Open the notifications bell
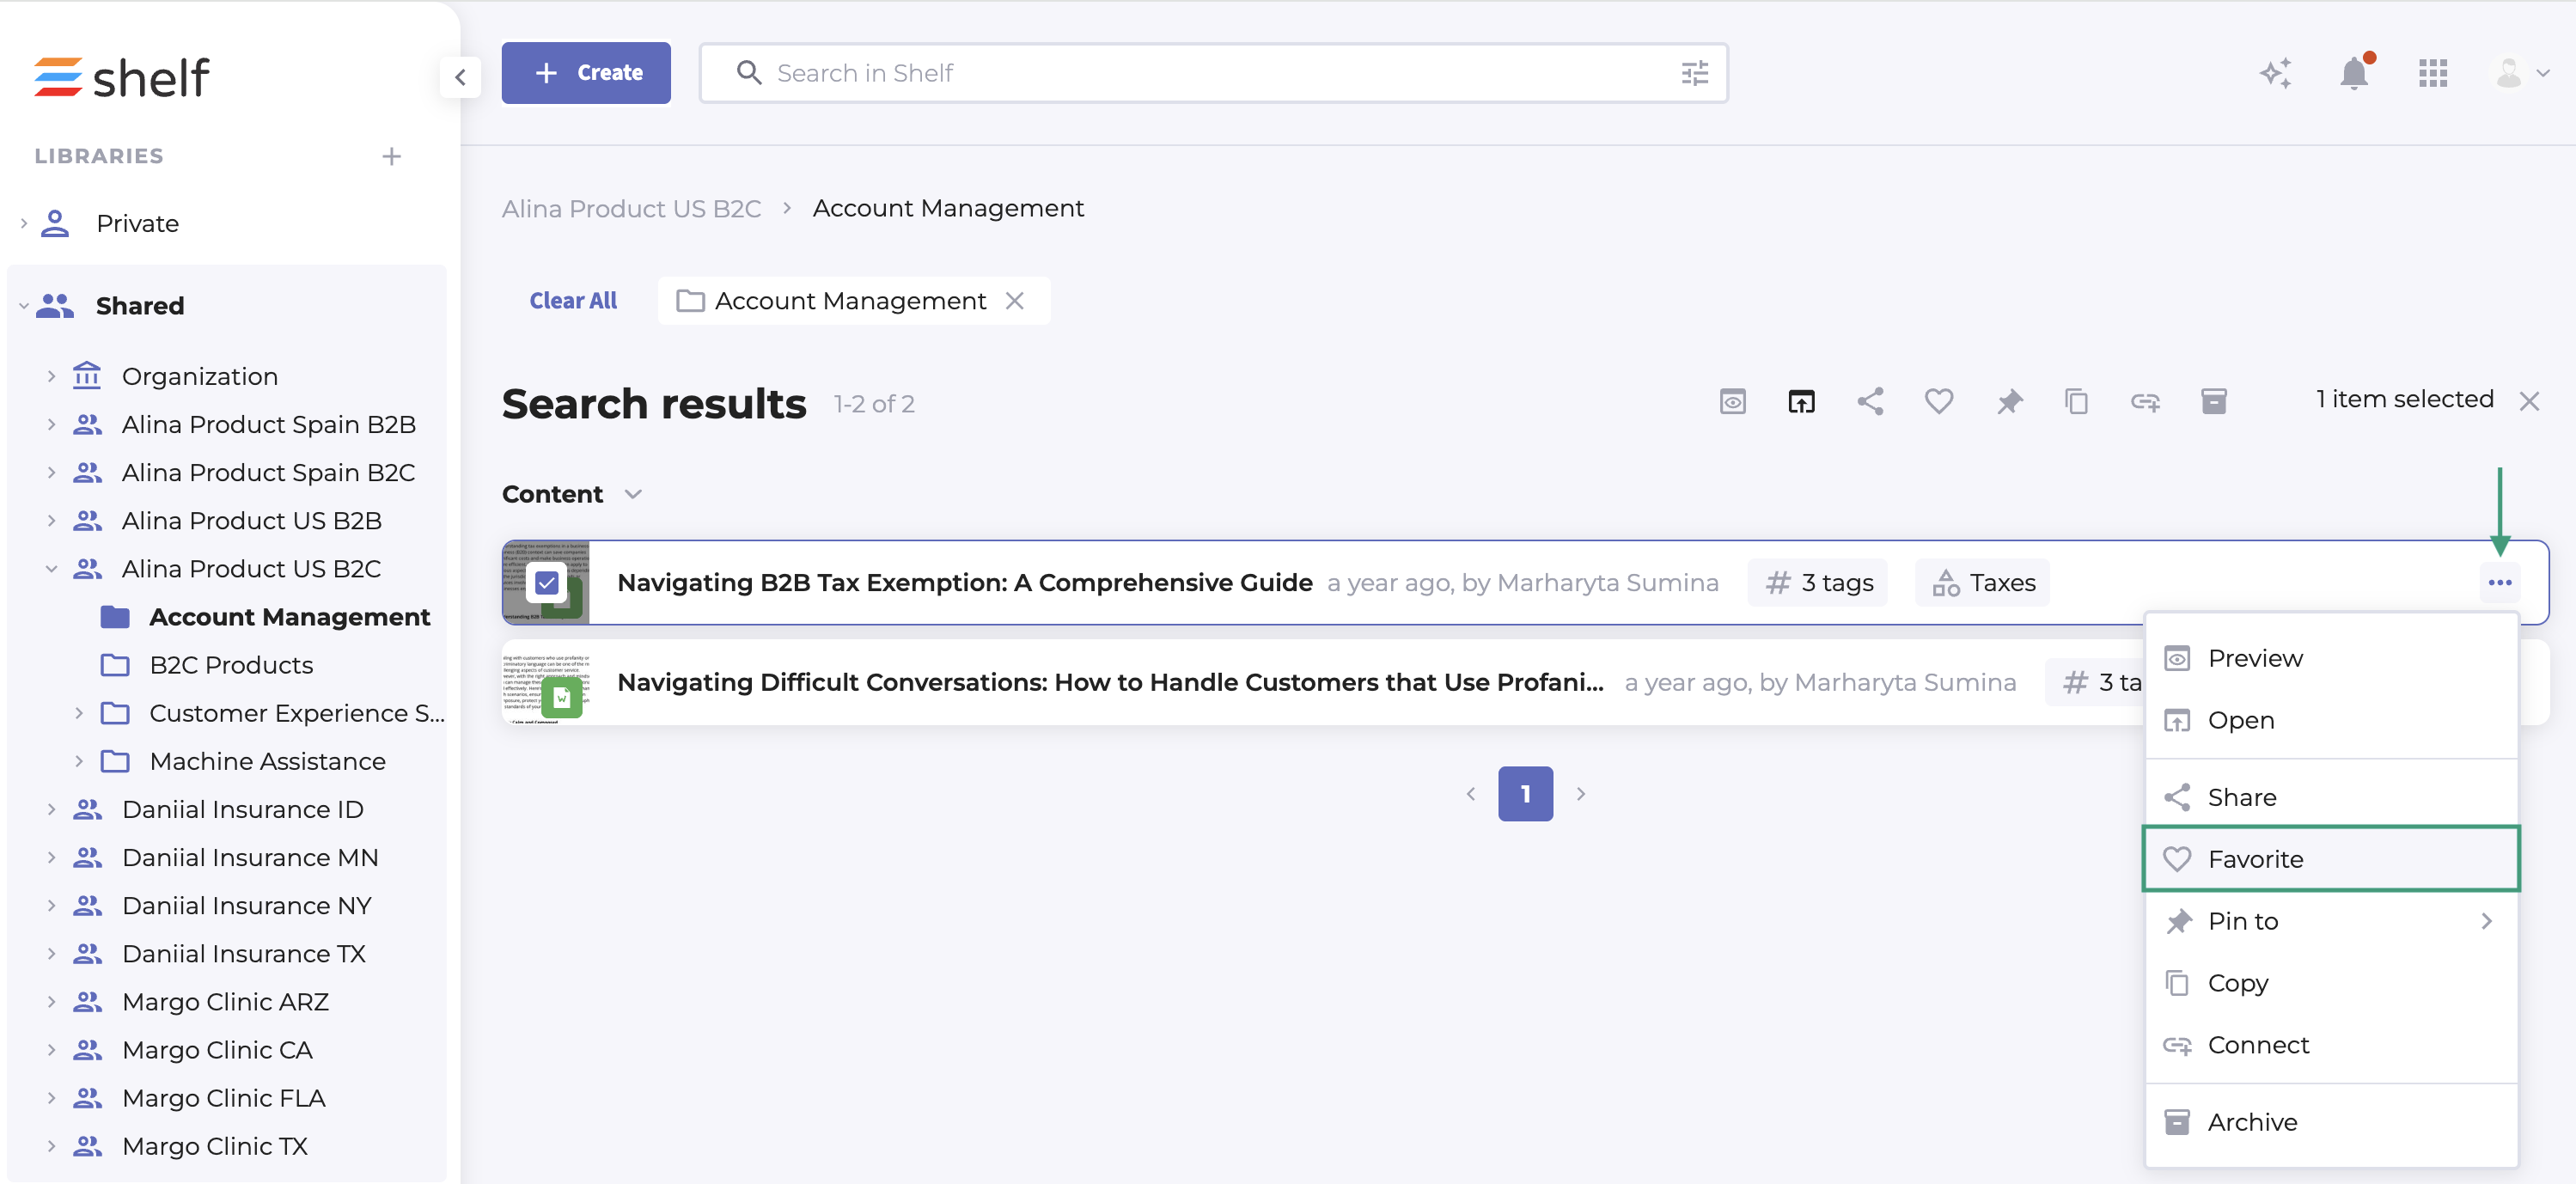Screen dimensions: 2576x1184 pyautogui.click(x=2354, y=73)
